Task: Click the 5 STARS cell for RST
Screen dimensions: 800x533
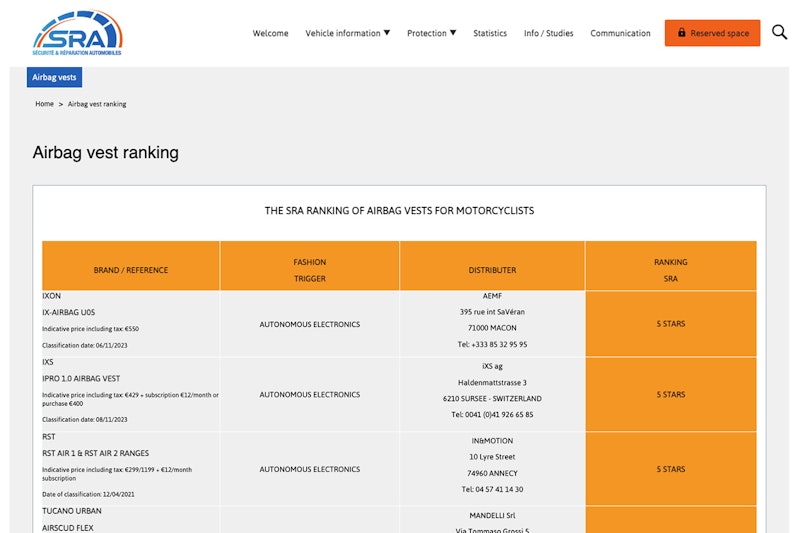Action: click(670, 469)
